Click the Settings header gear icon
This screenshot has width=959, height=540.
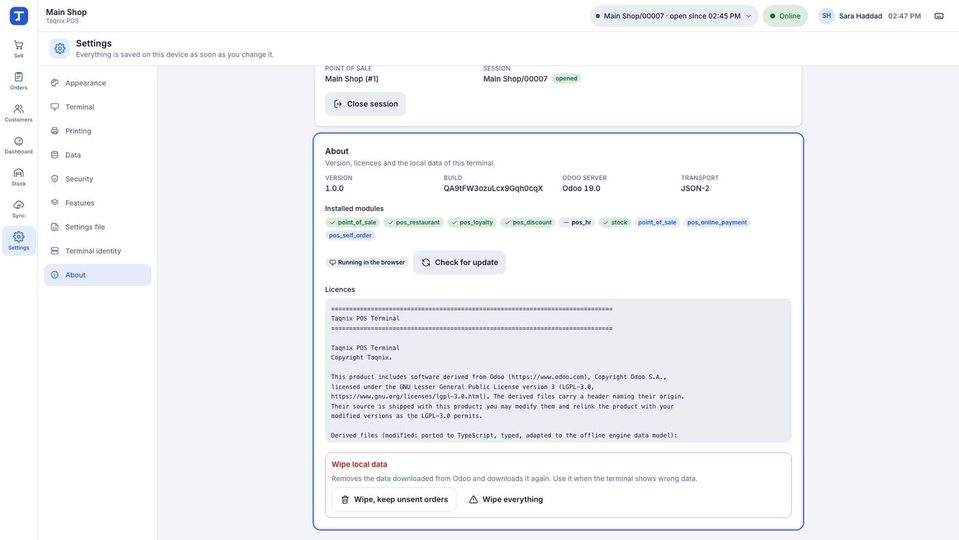(60, 48)
